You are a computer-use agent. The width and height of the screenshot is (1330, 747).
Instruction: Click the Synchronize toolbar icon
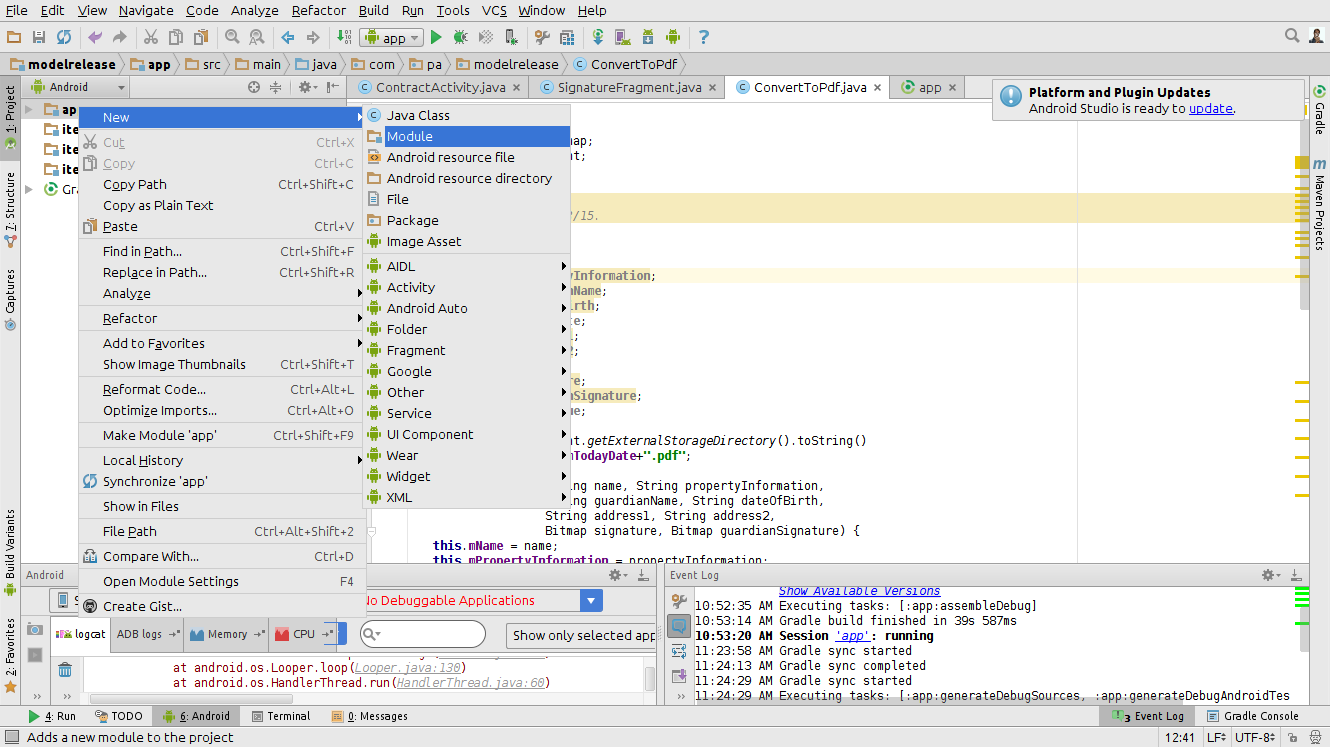(64, 37)
